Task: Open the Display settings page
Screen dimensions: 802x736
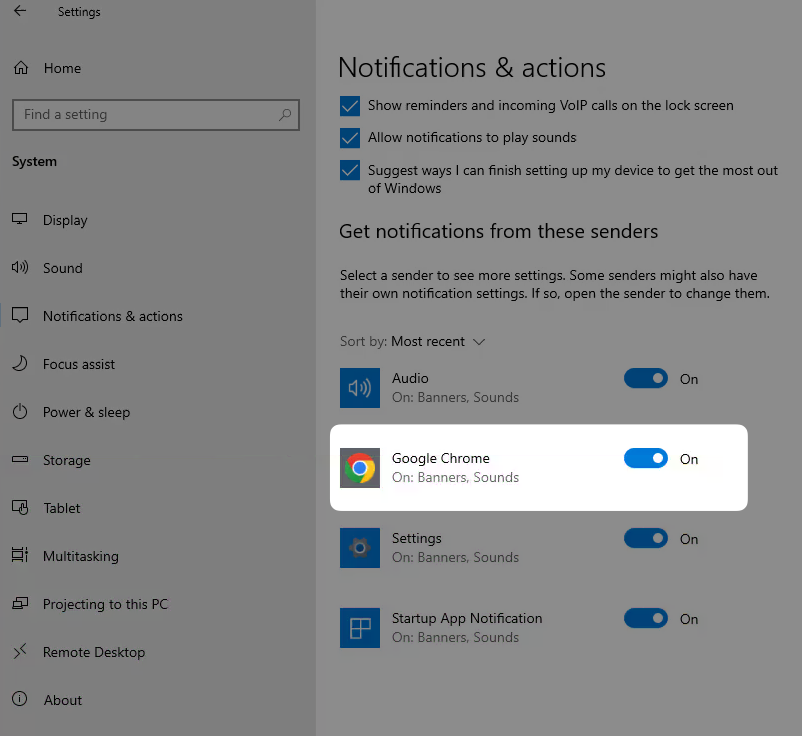Action: [x=65, y=220]
